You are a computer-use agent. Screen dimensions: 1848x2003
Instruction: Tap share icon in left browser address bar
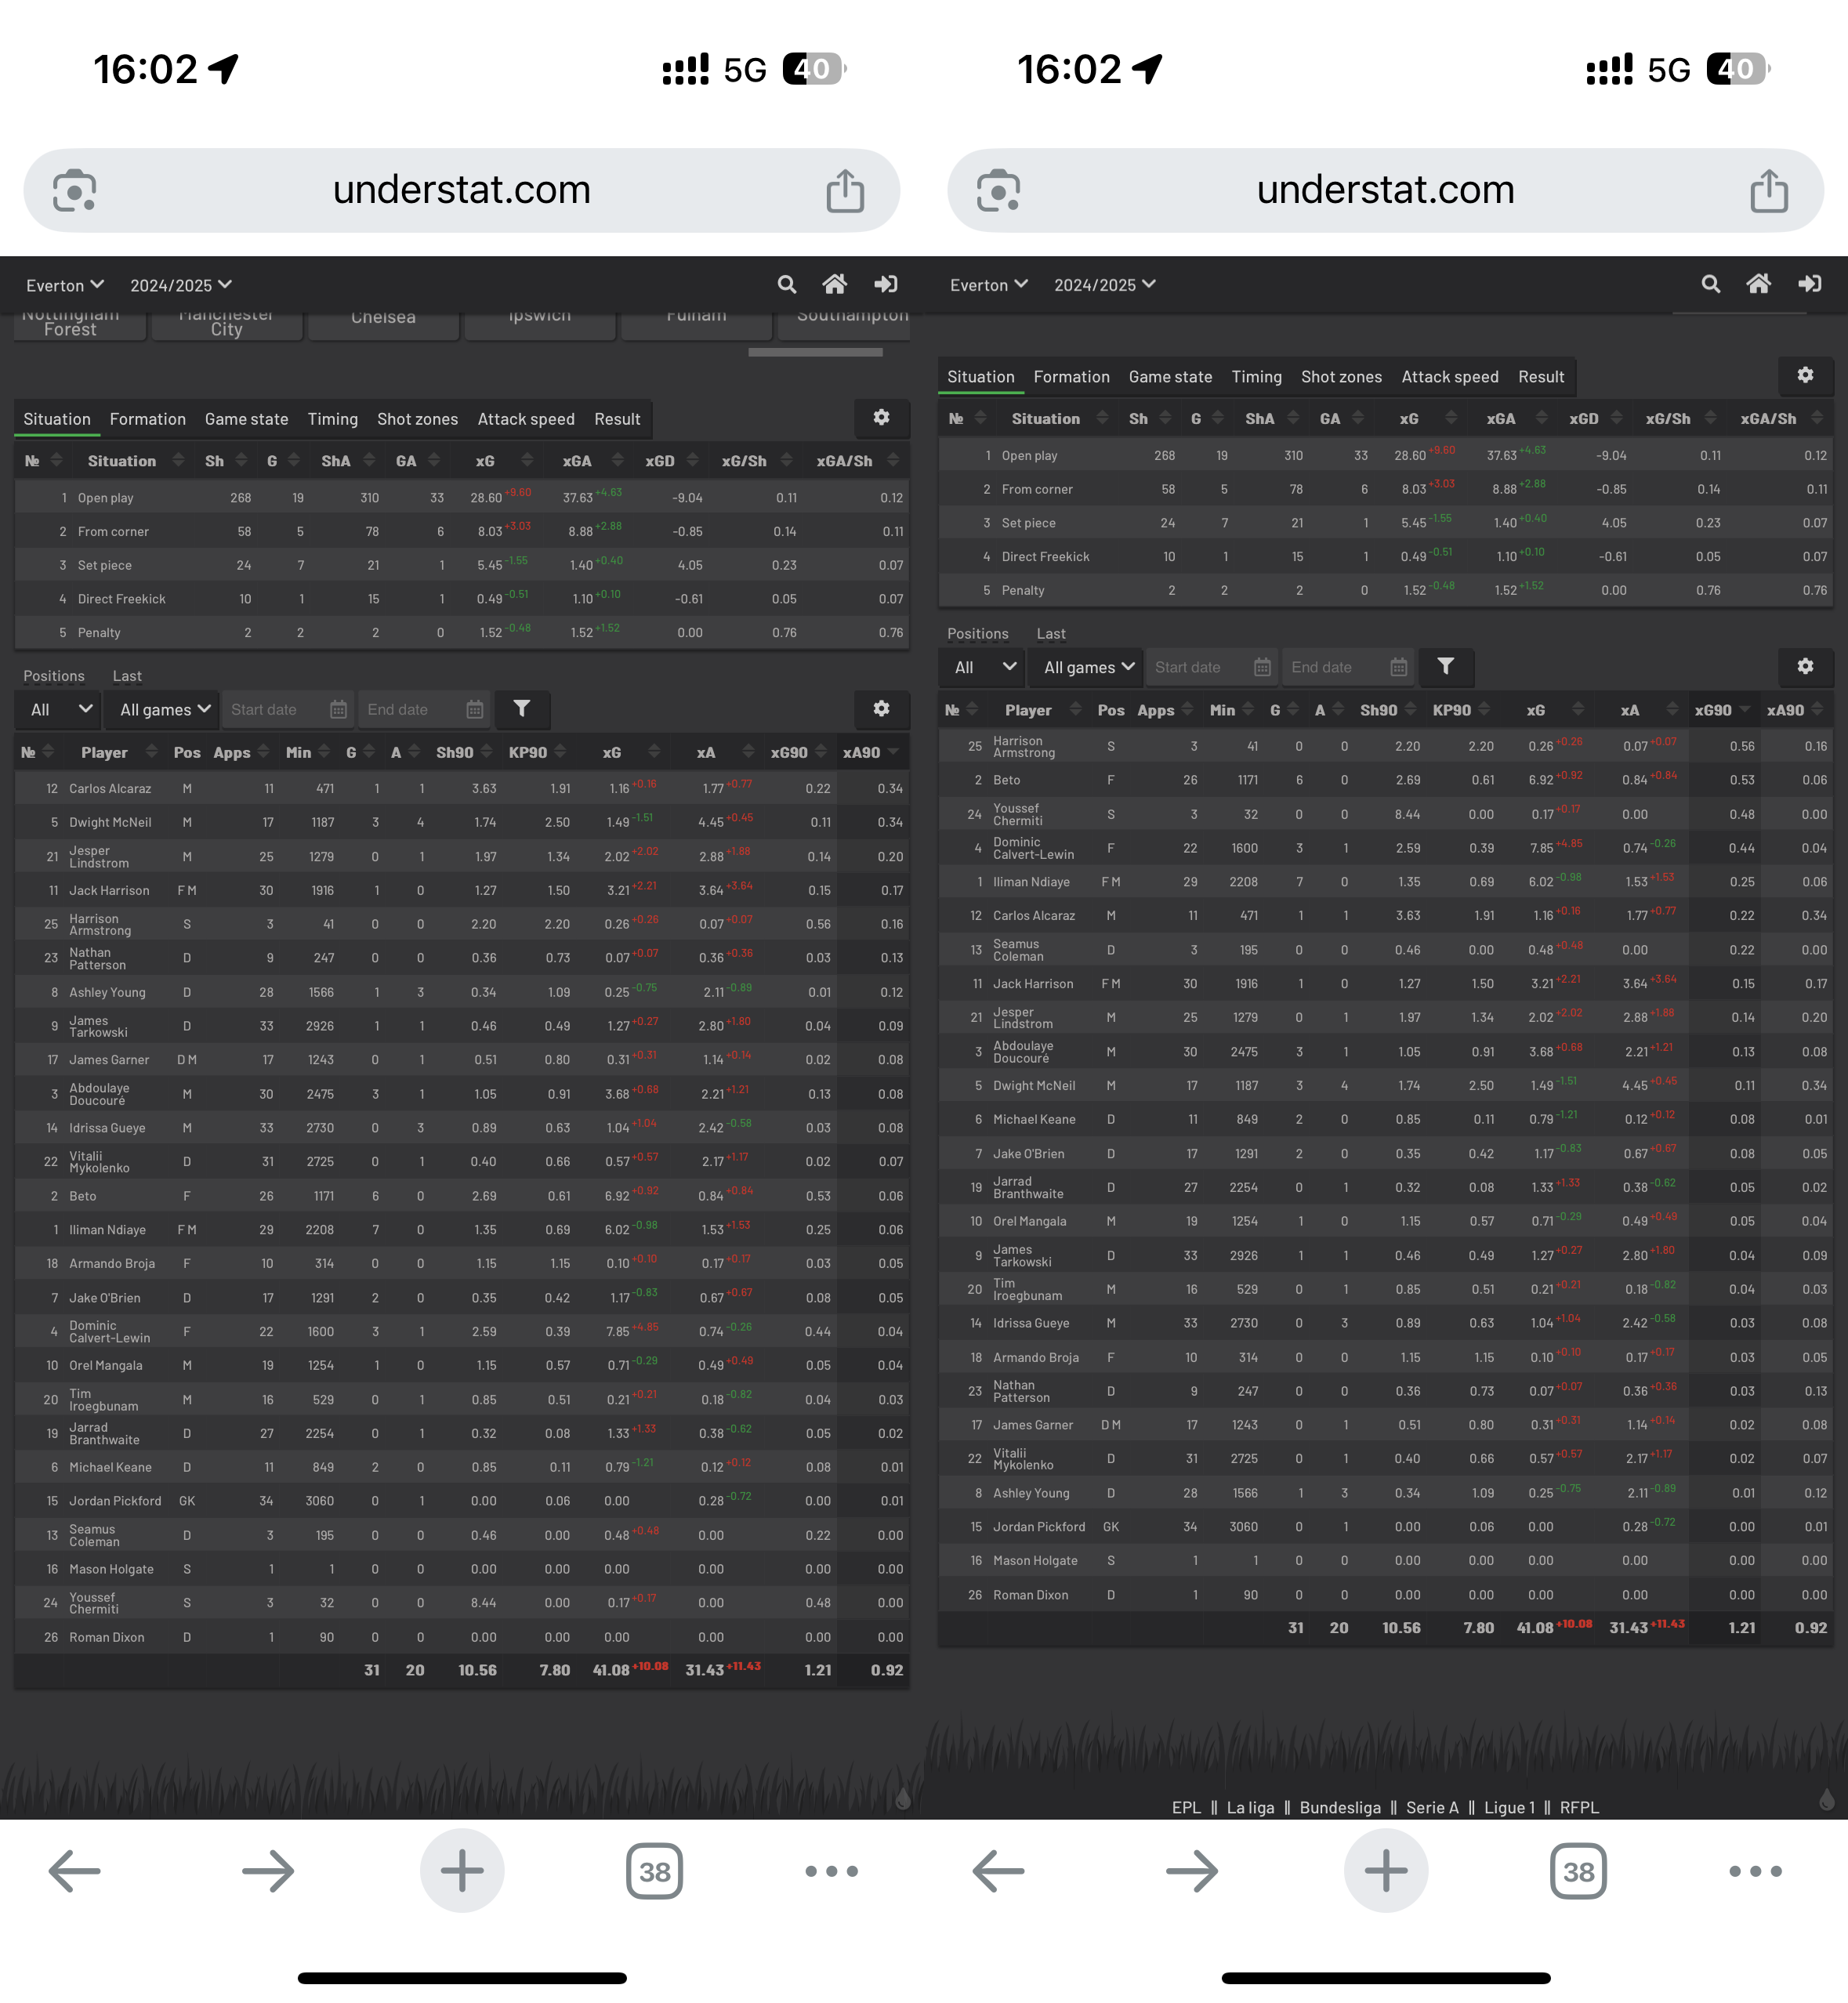[x=845, y=190]
